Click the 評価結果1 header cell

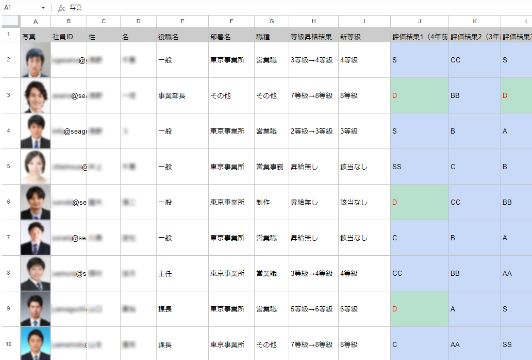[419, 35]
